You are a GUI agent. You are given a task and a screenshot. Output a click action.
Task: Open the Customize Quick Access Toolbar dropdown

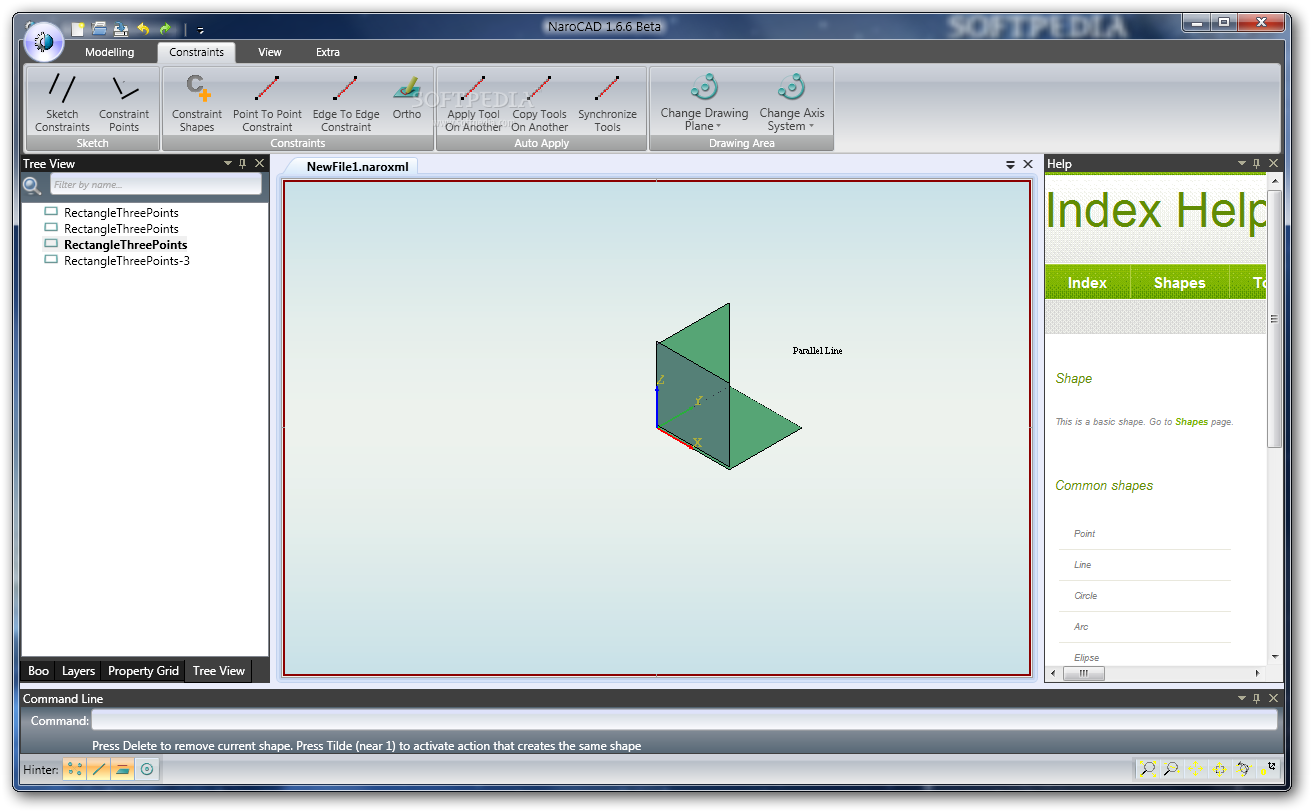pos(200,30)
